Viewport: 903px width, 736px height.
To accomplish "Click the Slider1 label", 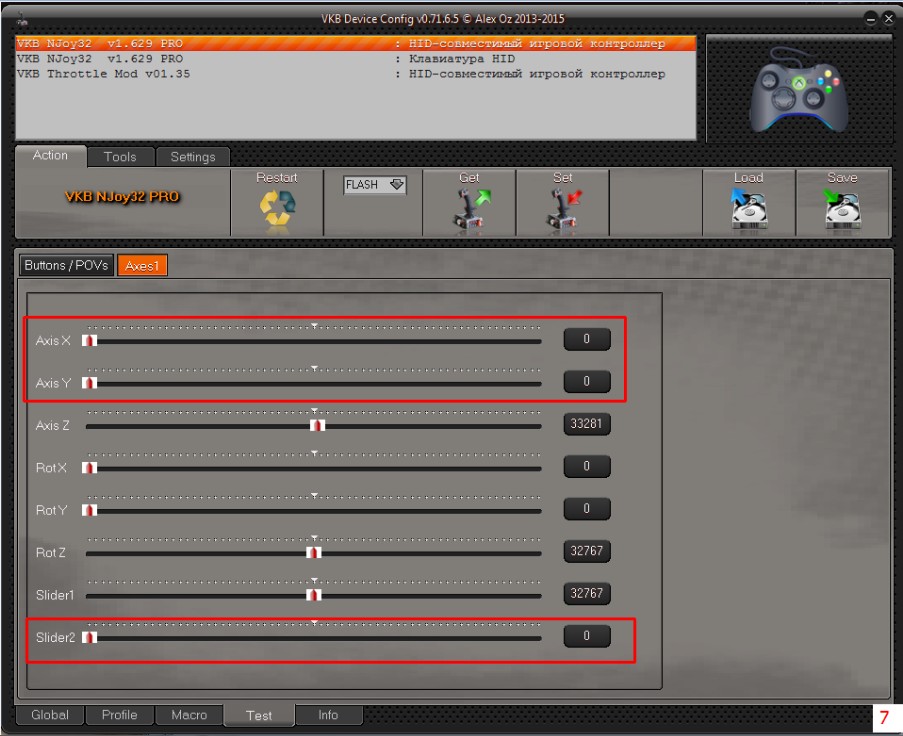I will (55, 595).
